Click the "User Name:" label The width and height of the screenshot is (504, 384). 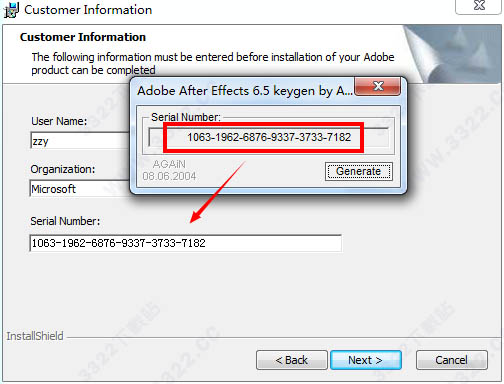click(x=59, y=121)
